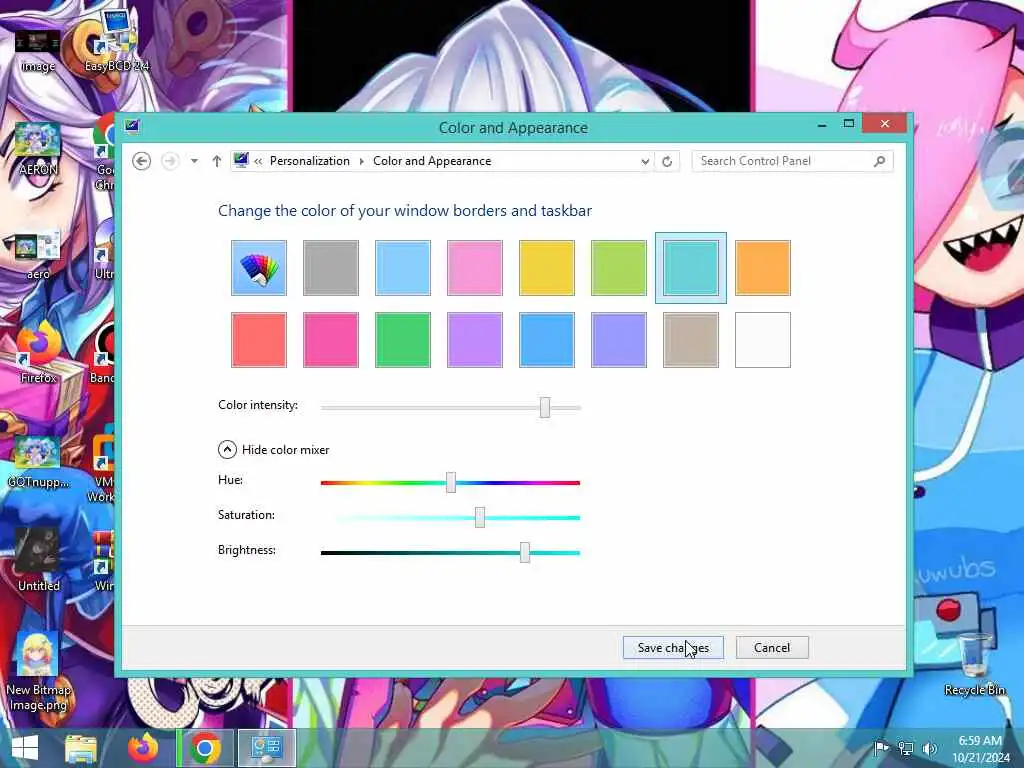Maximize the Color and Appearance window
This screenshot has height=768, width=1024.
(x=848, y=123)
